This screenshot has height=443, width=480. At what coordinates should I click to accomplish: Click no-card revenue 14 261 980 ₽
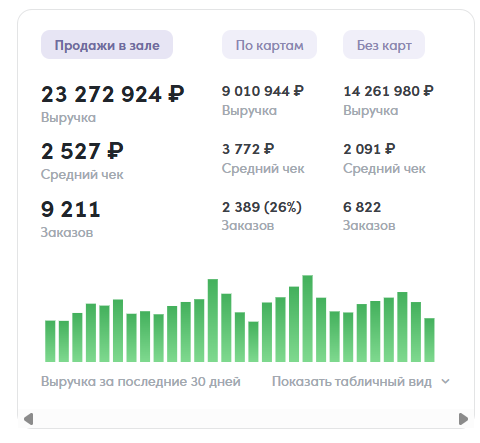pos(388,91)
